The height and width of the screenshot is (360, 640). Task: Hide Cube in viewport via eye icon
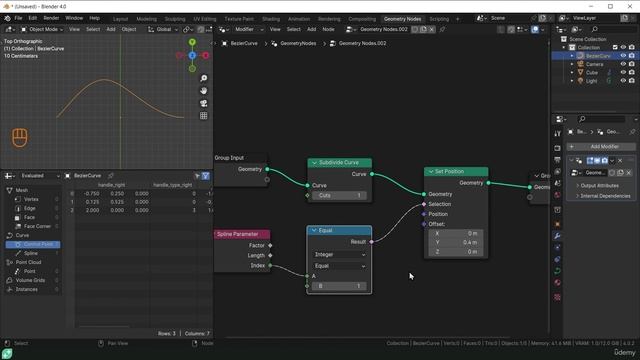pyautogui.click(x=623, y=72)
